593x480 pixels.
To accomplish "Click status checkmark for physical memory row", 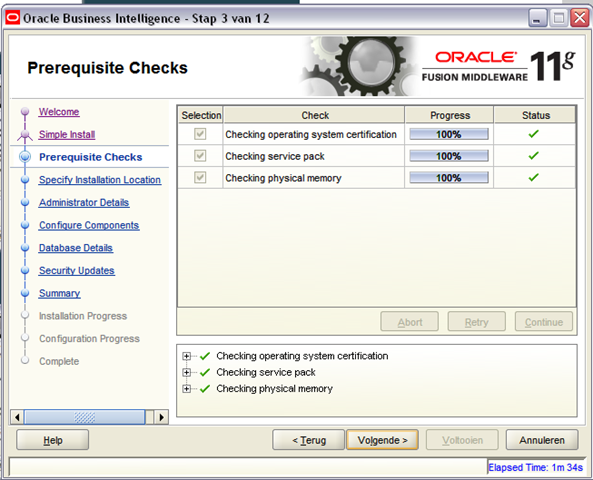I will 534,177.
